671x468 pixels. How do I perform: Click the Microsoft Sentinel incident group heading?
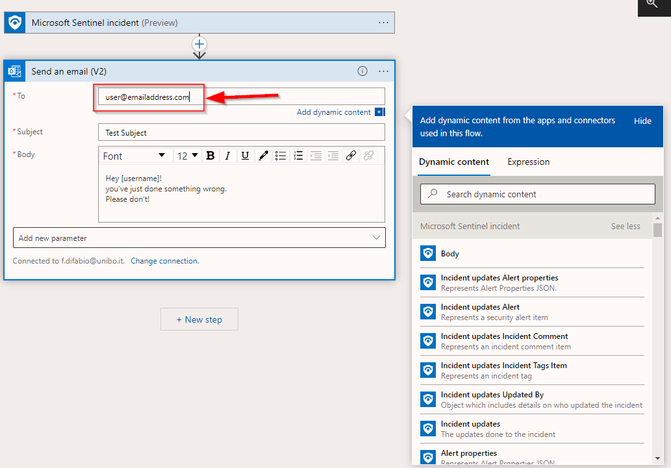470,226
